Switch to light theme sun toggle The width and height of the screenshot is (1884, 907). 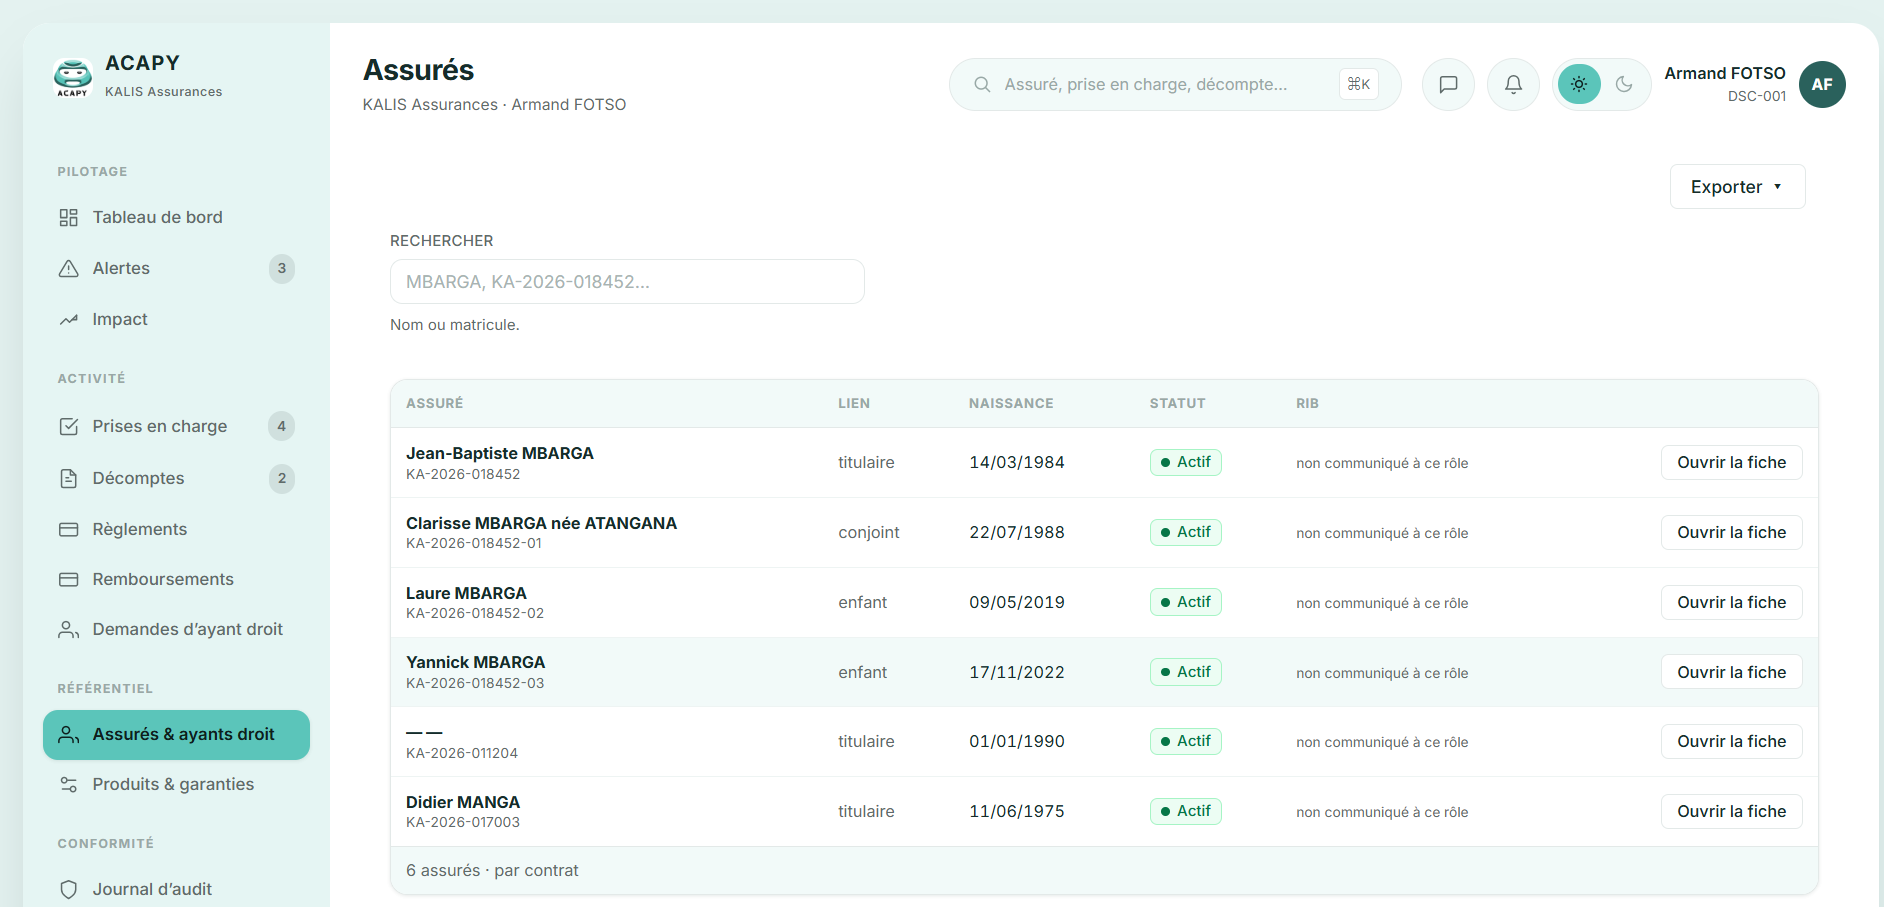(1579, 85)
